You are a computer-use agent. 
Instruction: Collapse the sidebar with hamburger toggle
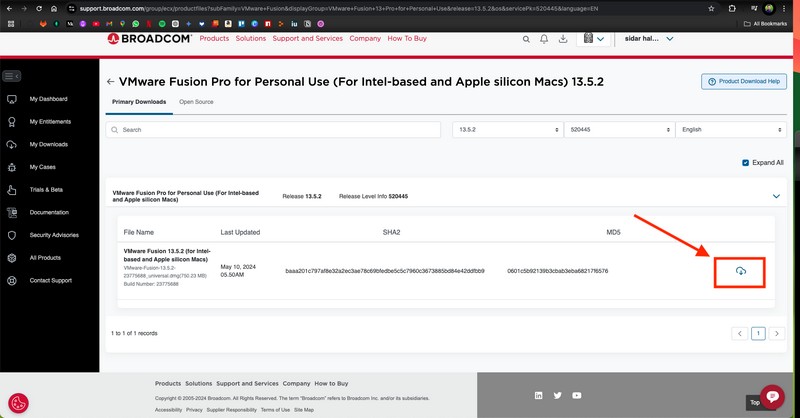pos(11,76)
